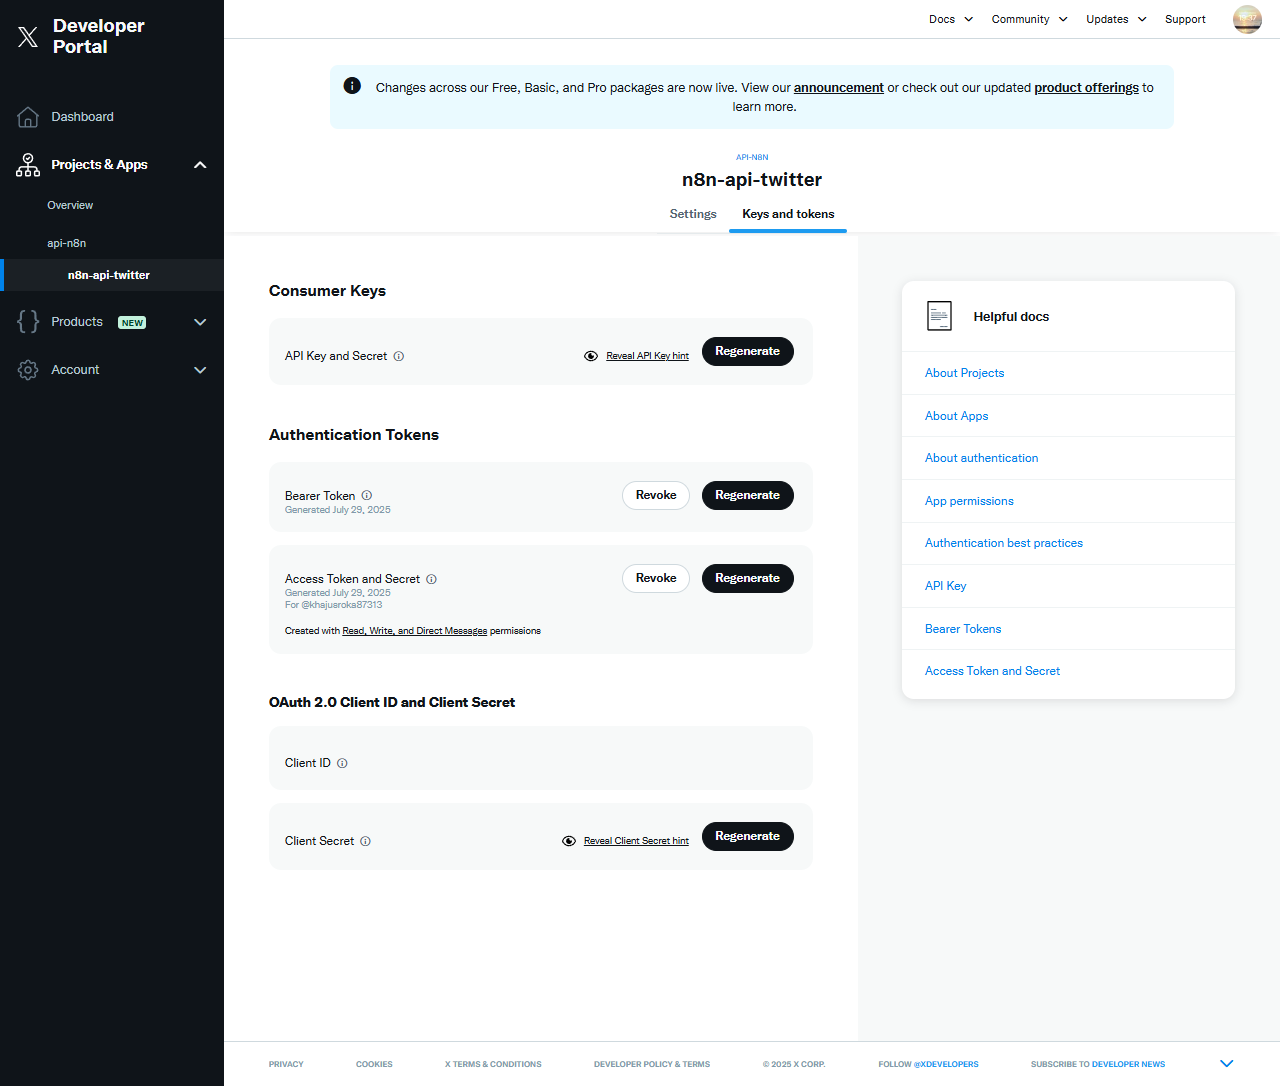Click the info icon next to API Key and Secret

[x=399, y=356]
